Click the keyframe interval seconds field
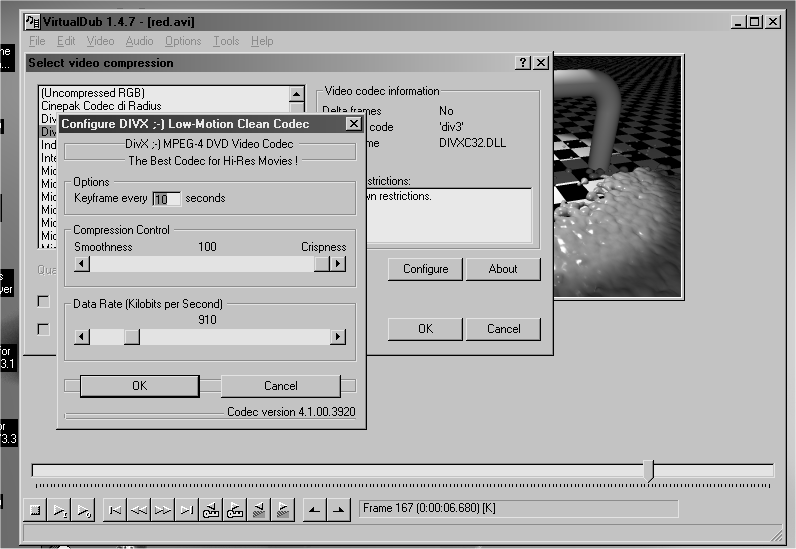The width and height of the screenshot is (796, 549). coord(165,198)
